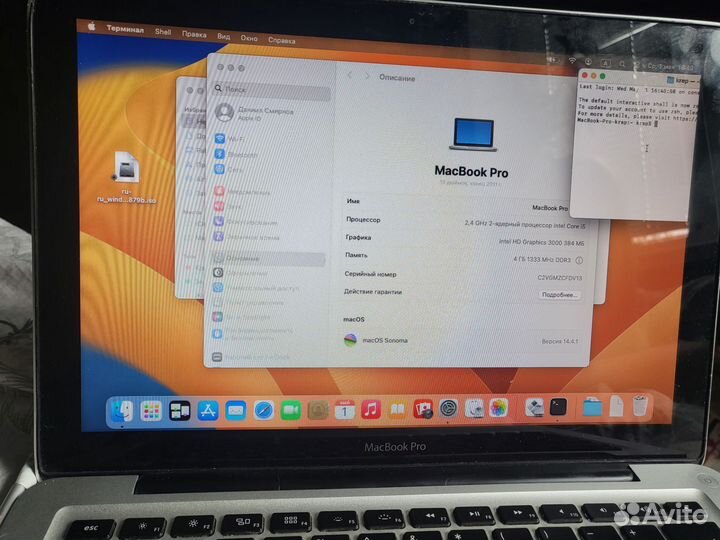
Task: Open the Окно menu
Action: click(x=249, y=38)
